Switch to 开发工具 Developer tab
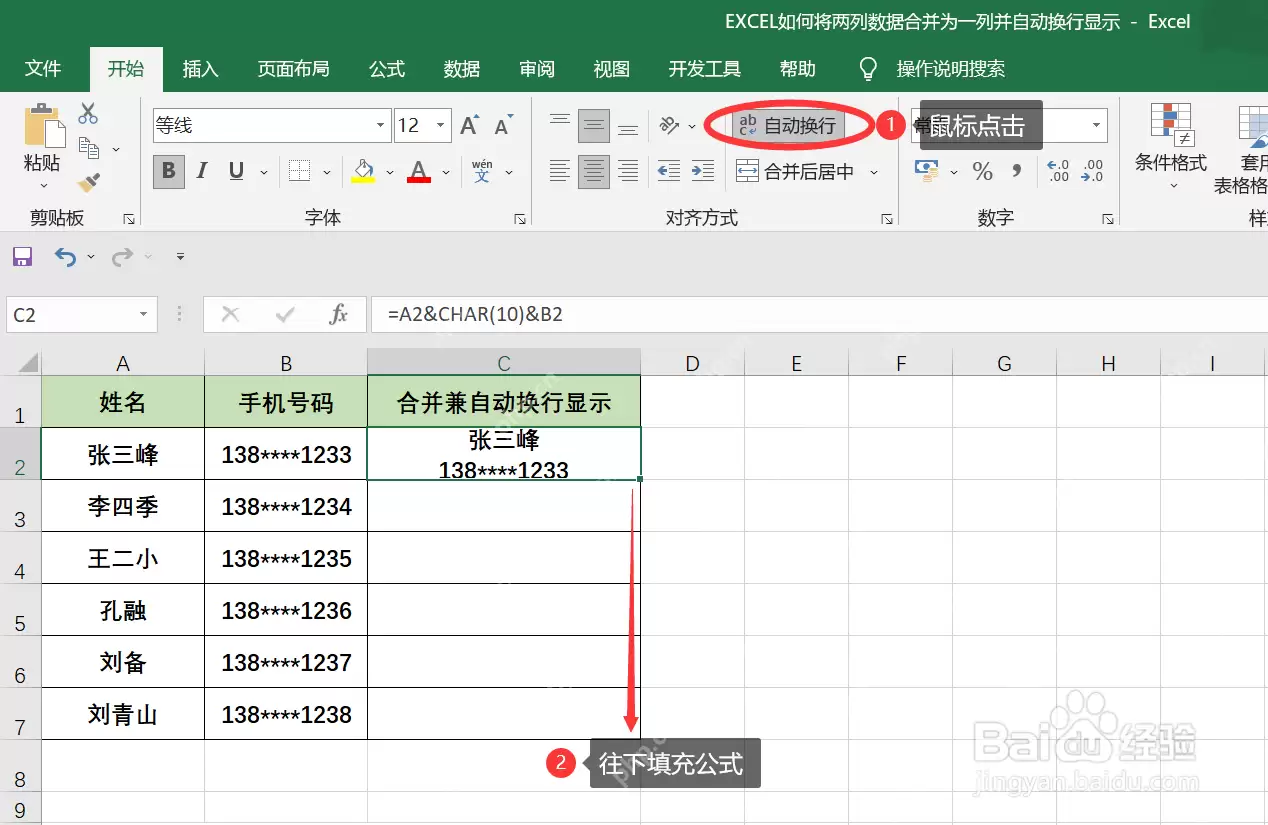1268x825 pixels. [x=705, y=69]
